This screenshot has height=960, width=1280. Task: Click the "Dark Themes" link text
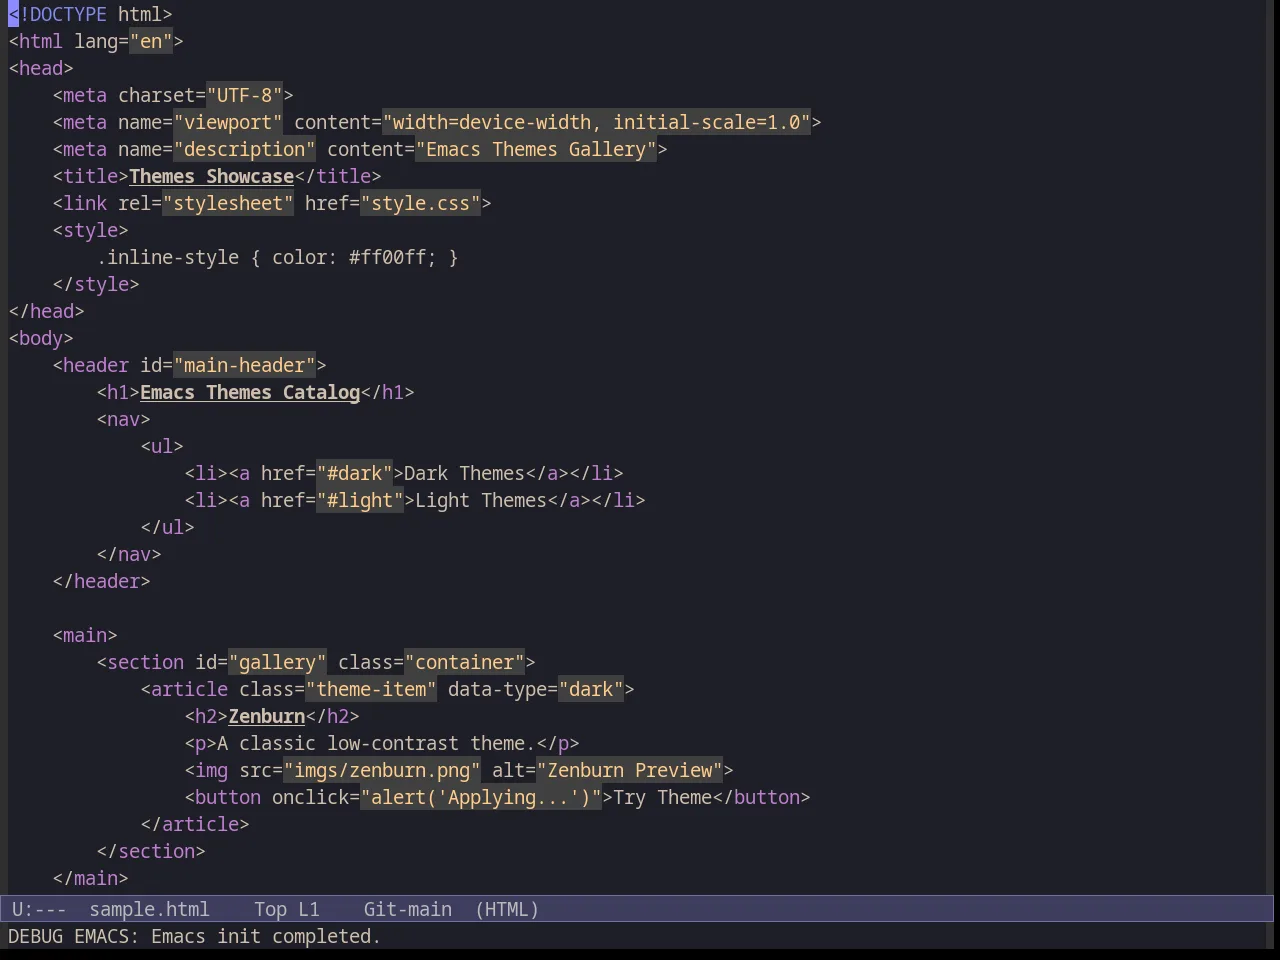pyautogui.click(x=464, y=473)
